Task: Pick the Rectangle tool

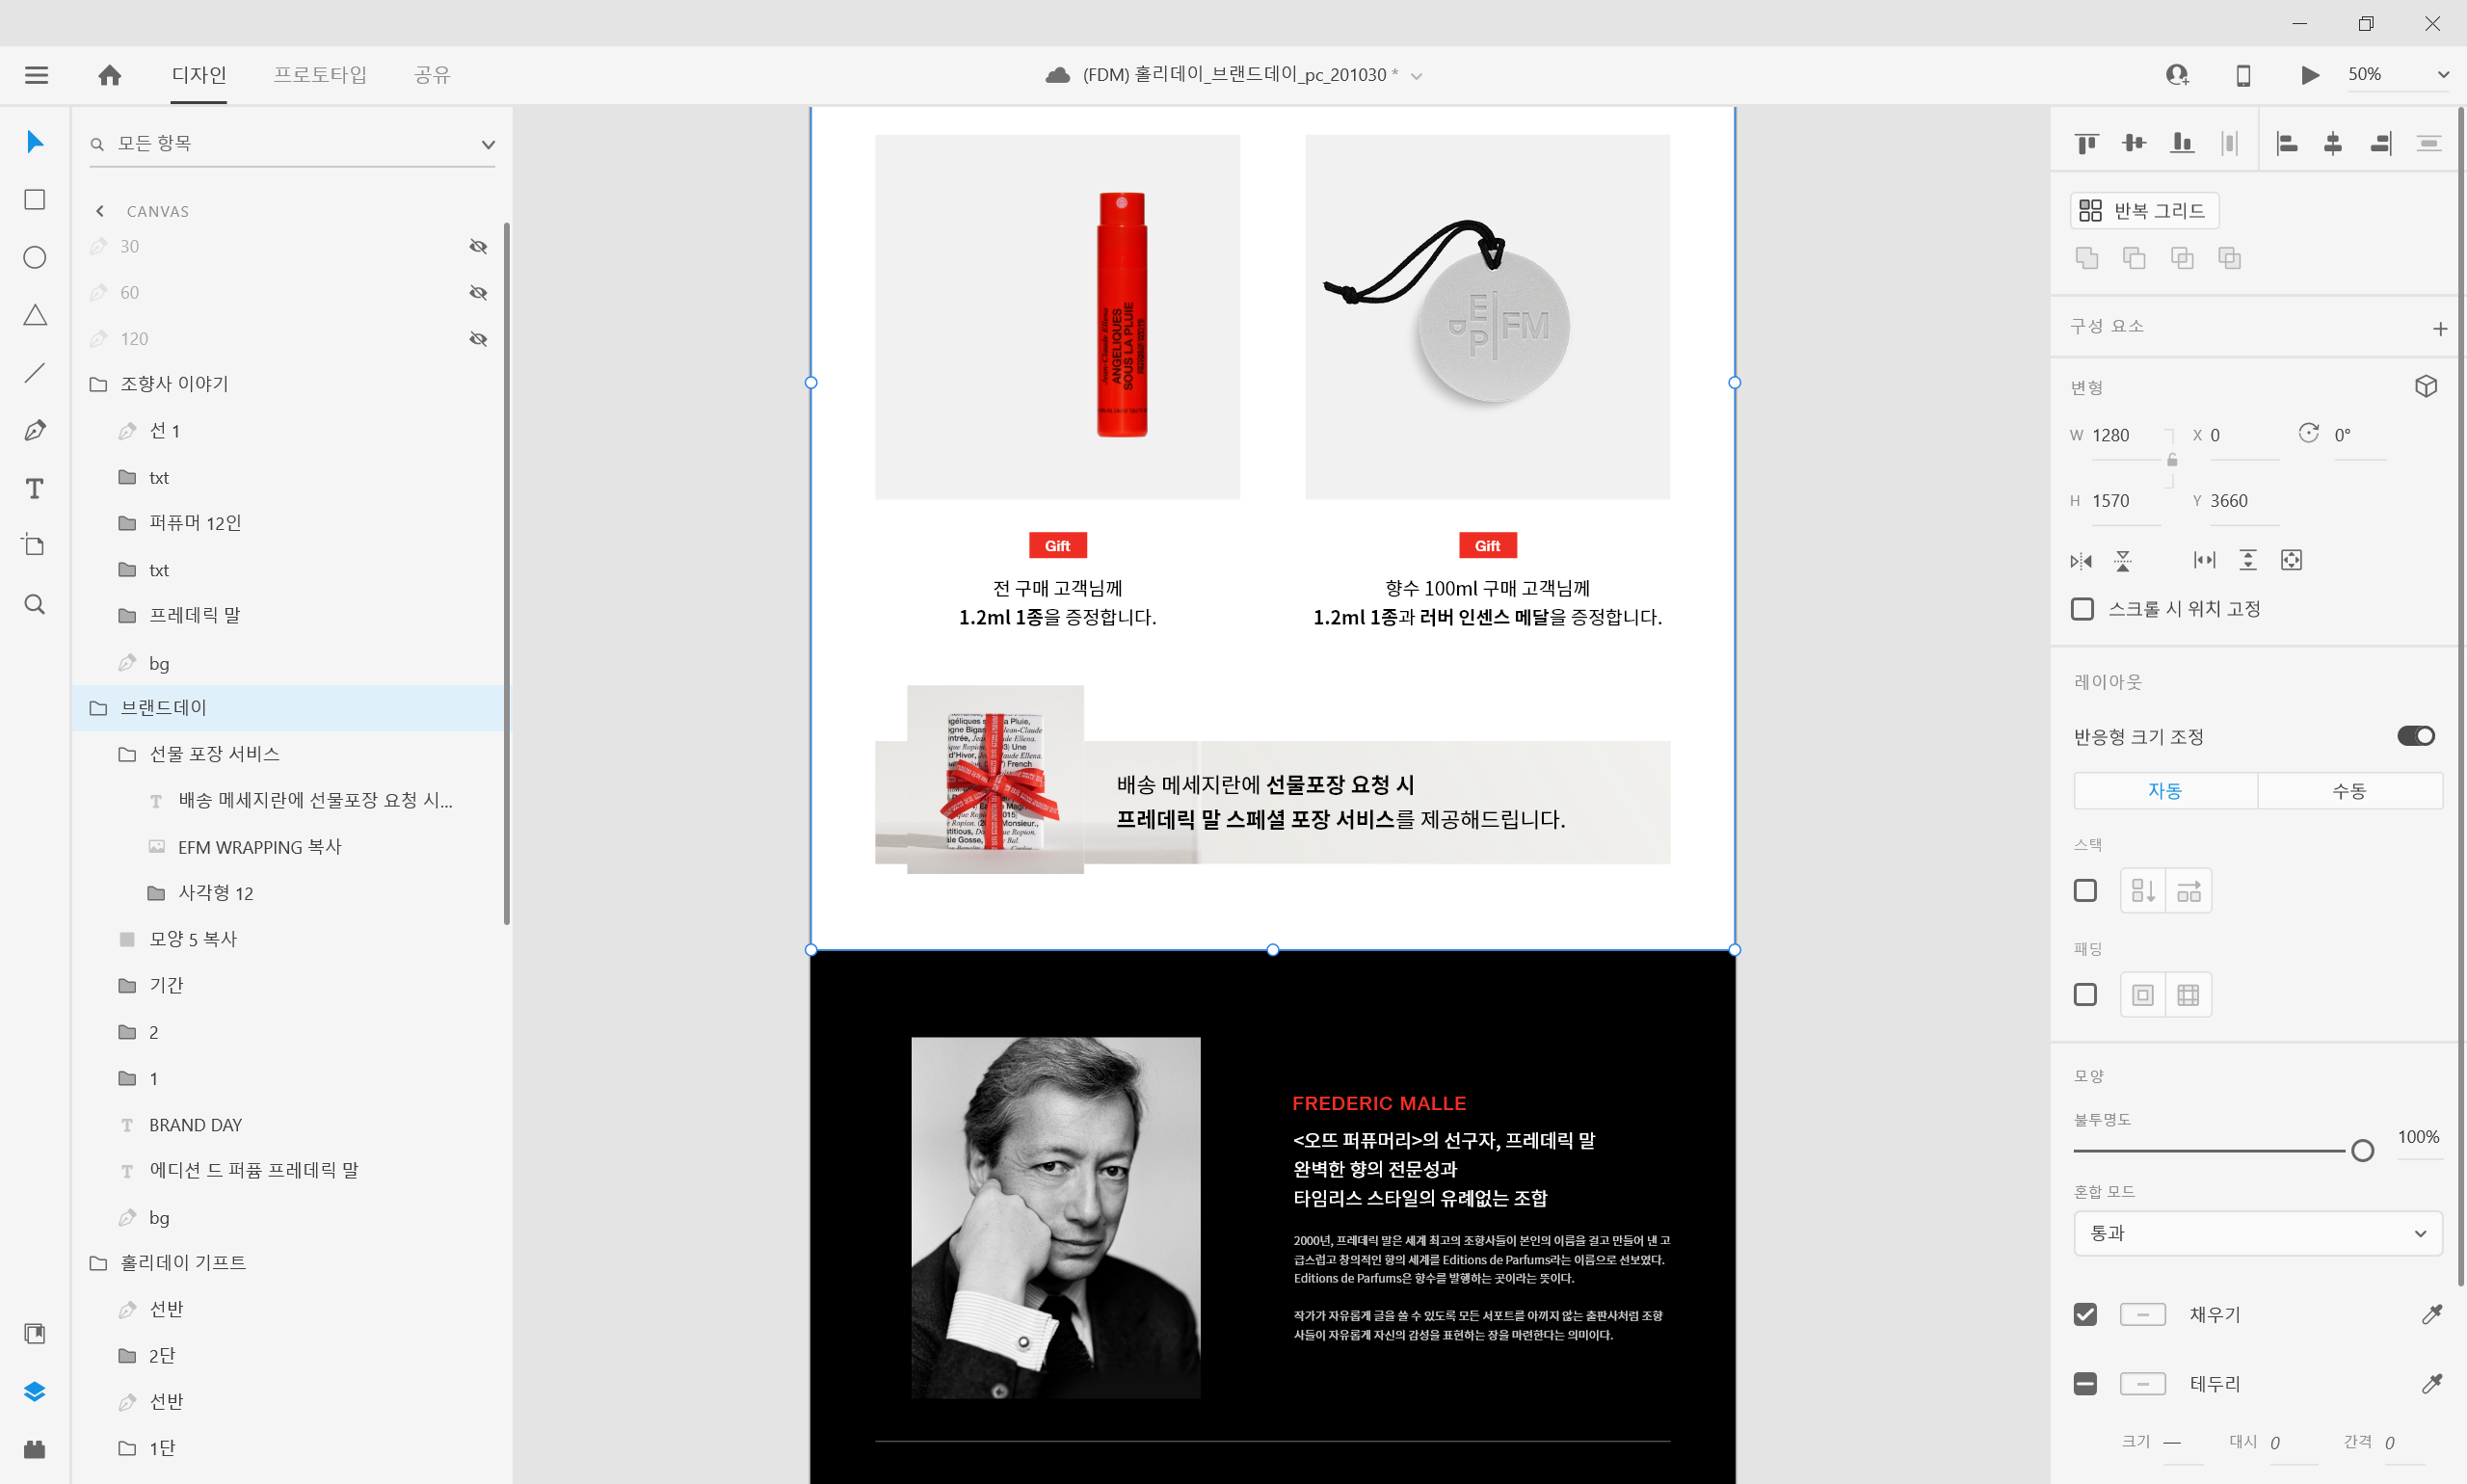Action: coord(35,199)
